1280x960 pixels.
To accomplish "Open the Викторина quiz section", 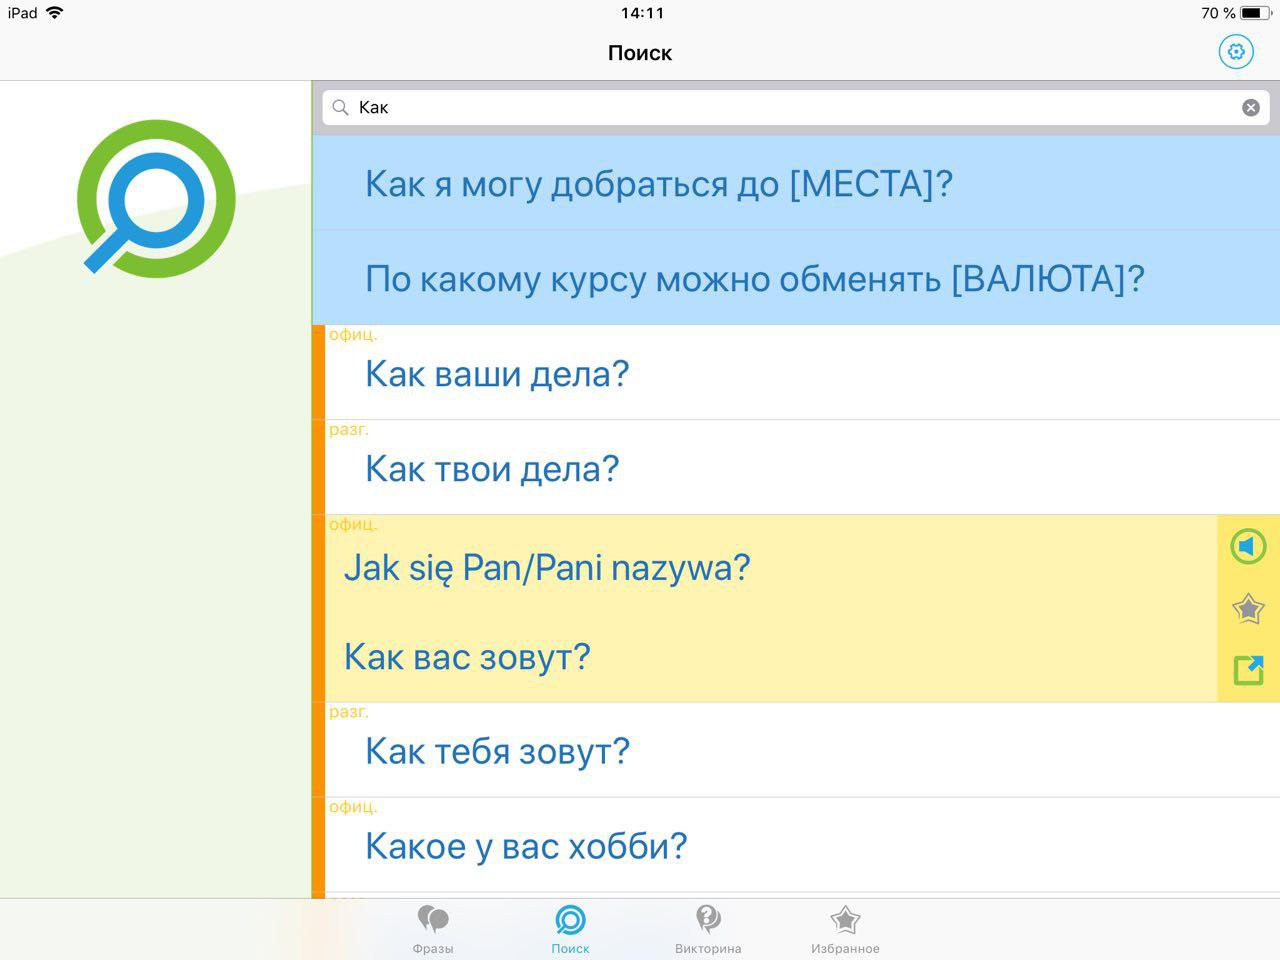I will (708, 928).
